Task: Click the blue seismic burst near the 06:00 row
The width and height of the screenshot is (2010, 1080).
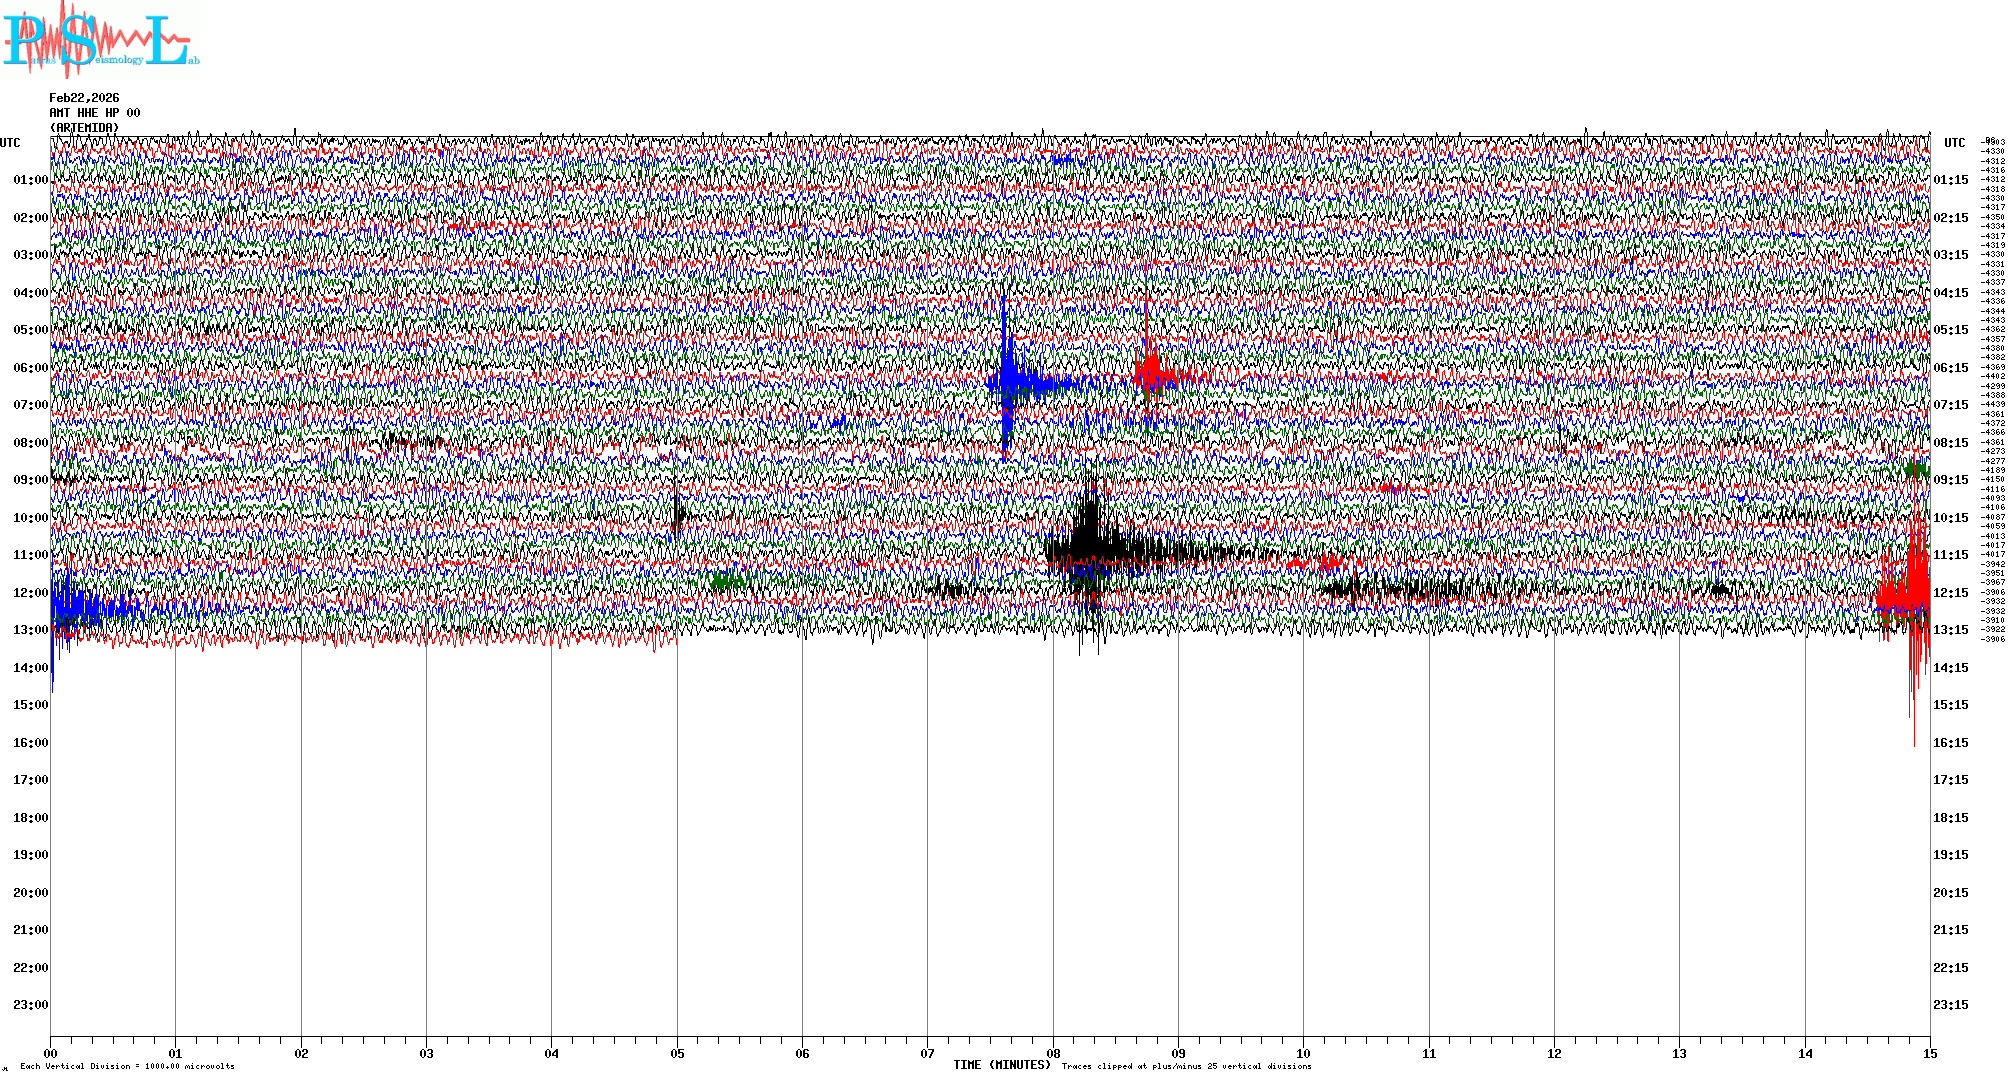Action: pyautogui.click(x=1008, y=380)
